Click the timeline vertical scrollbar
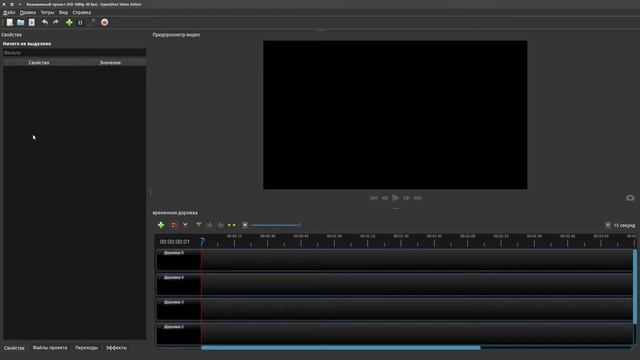 pos(635,287)
